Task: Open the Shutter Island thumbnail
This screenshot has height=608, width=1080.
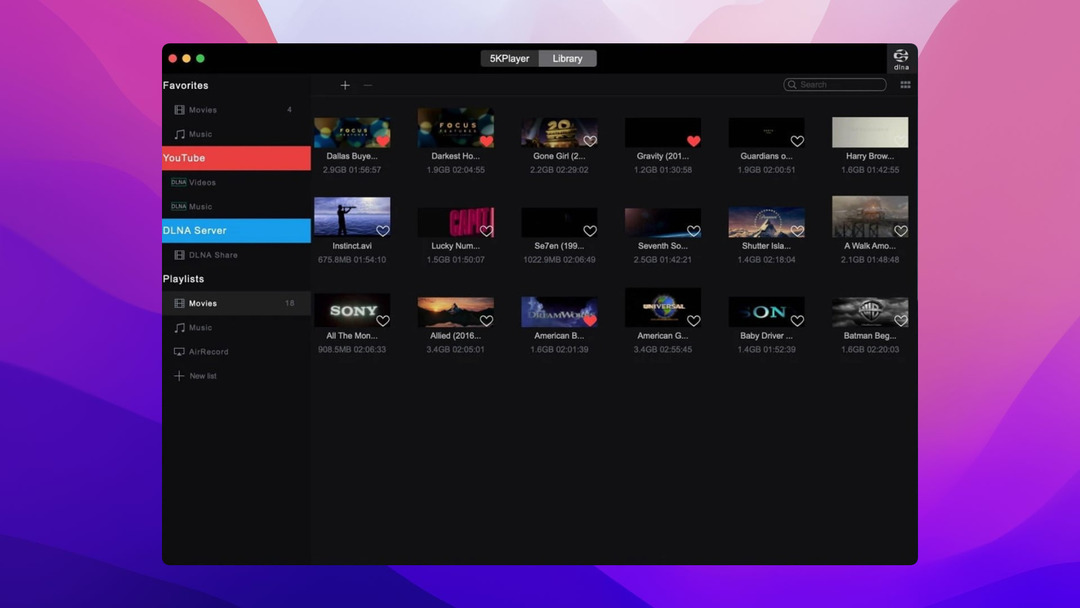Action: point(767,222)
